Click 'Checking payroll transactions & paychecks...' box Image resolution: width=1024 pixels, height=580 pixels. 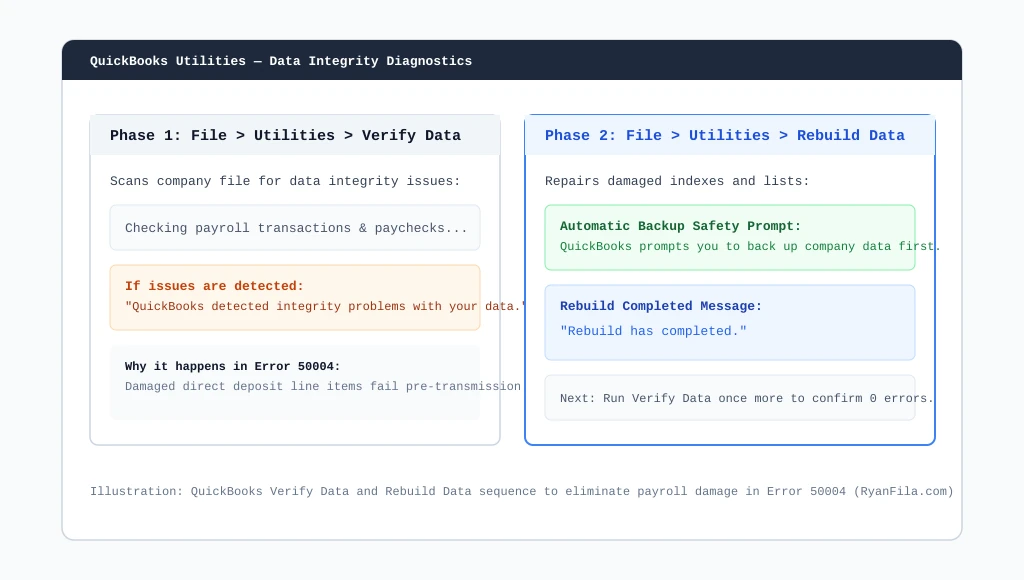[x=295, y=228]
